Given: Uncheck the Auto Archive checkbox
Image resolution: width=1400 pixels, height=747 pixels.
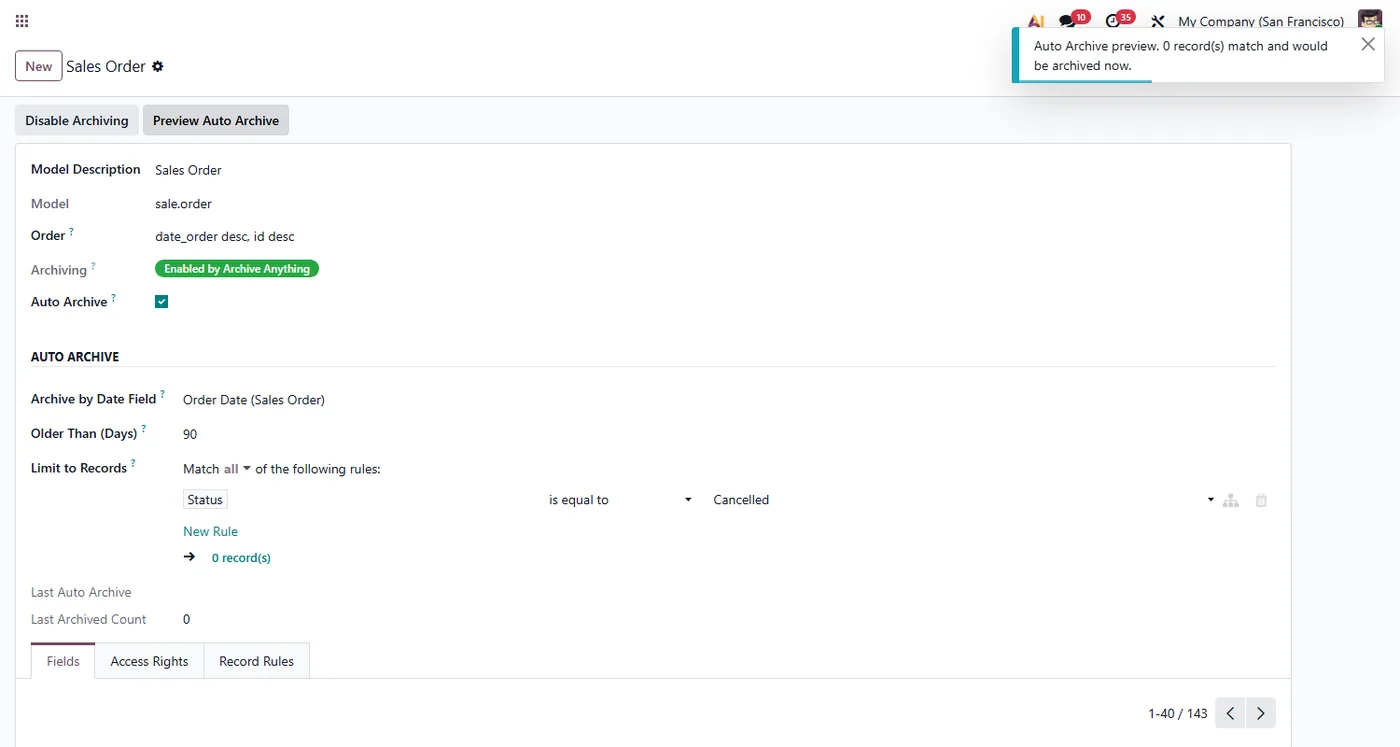Looking at the screenshot, I should tap(161, 302).
